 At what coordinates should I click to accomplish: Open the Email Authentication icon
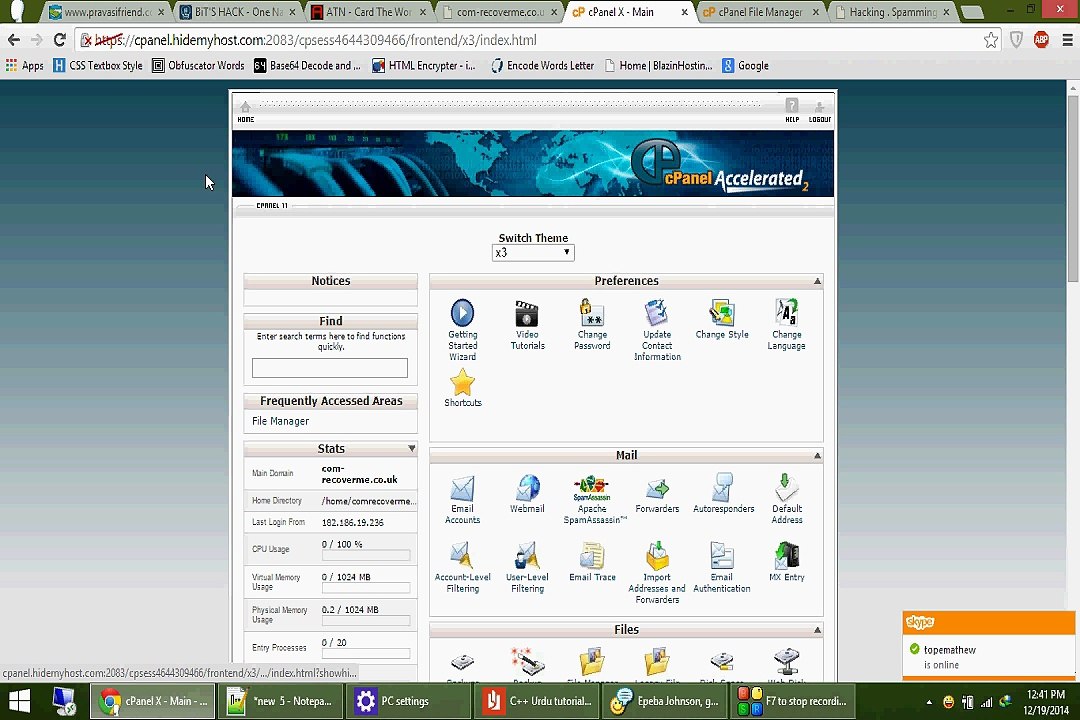pyautogui.click(x=721, y=557)
